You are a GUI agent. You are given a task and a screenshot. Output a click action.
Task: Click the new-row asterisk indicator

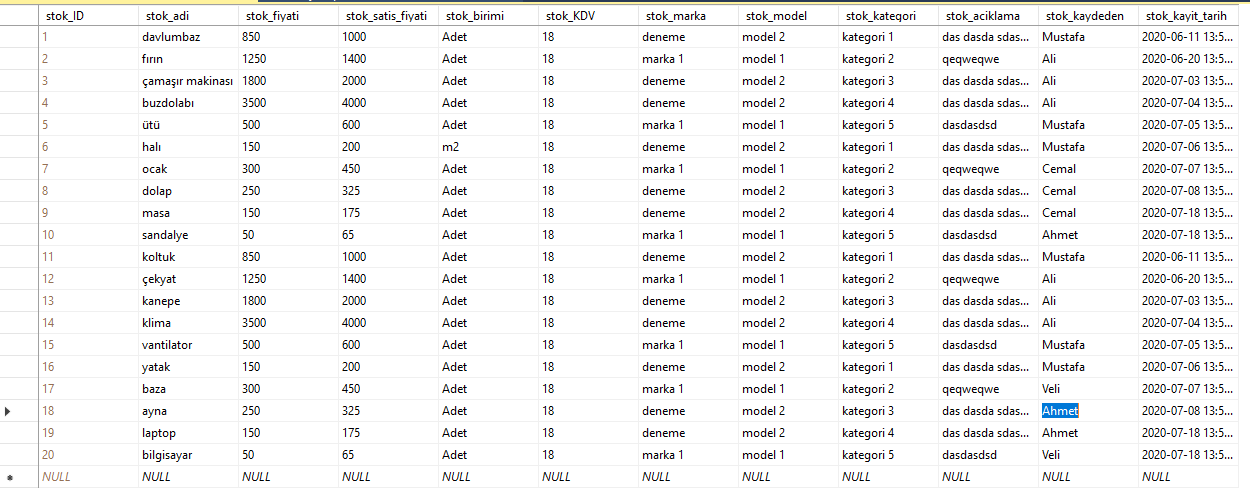coord(9,478)
